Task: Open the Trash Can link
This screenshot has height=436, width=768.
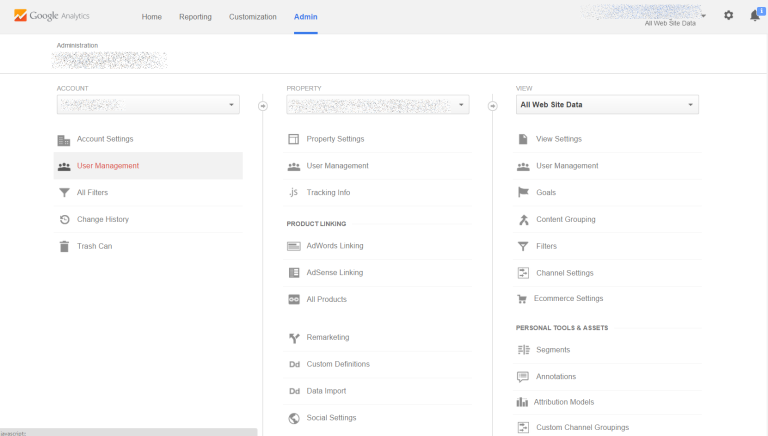Action: 95,246
